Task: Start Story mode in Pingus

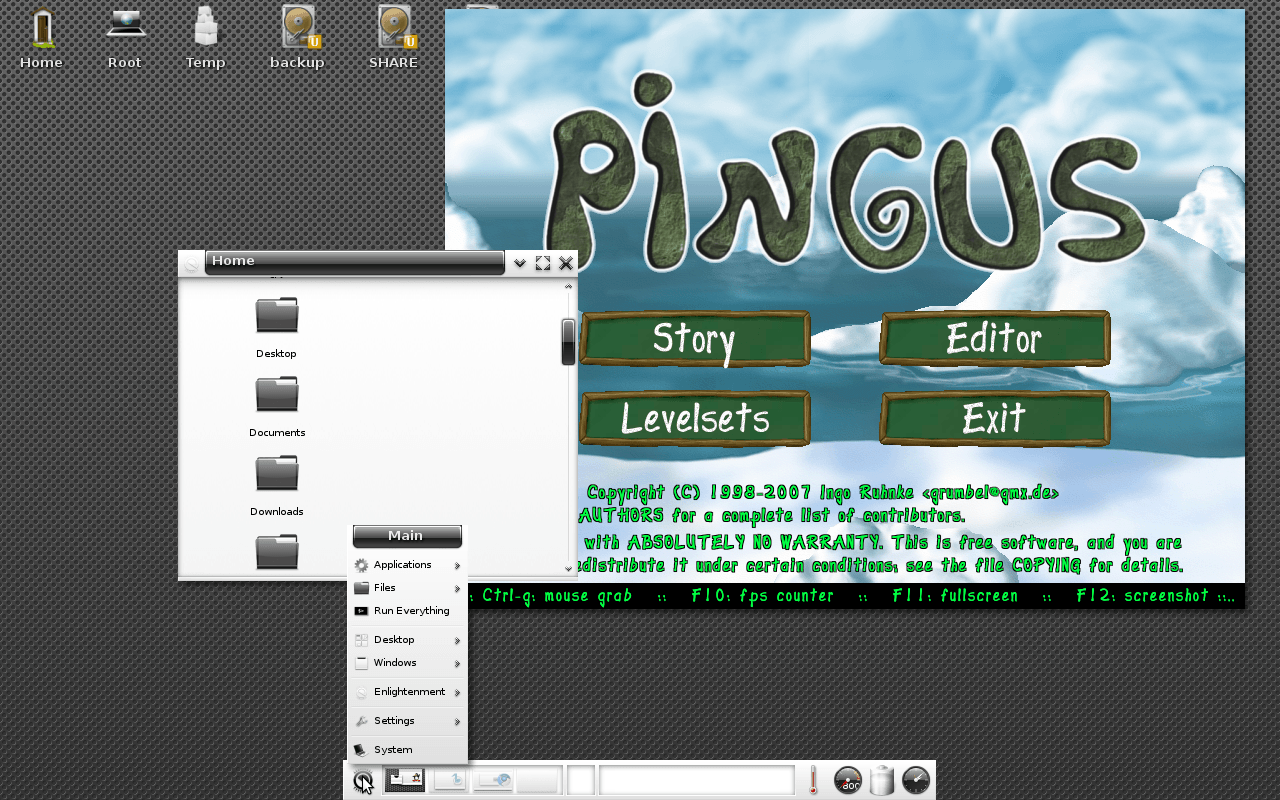Action: click(x=695, y=339)
